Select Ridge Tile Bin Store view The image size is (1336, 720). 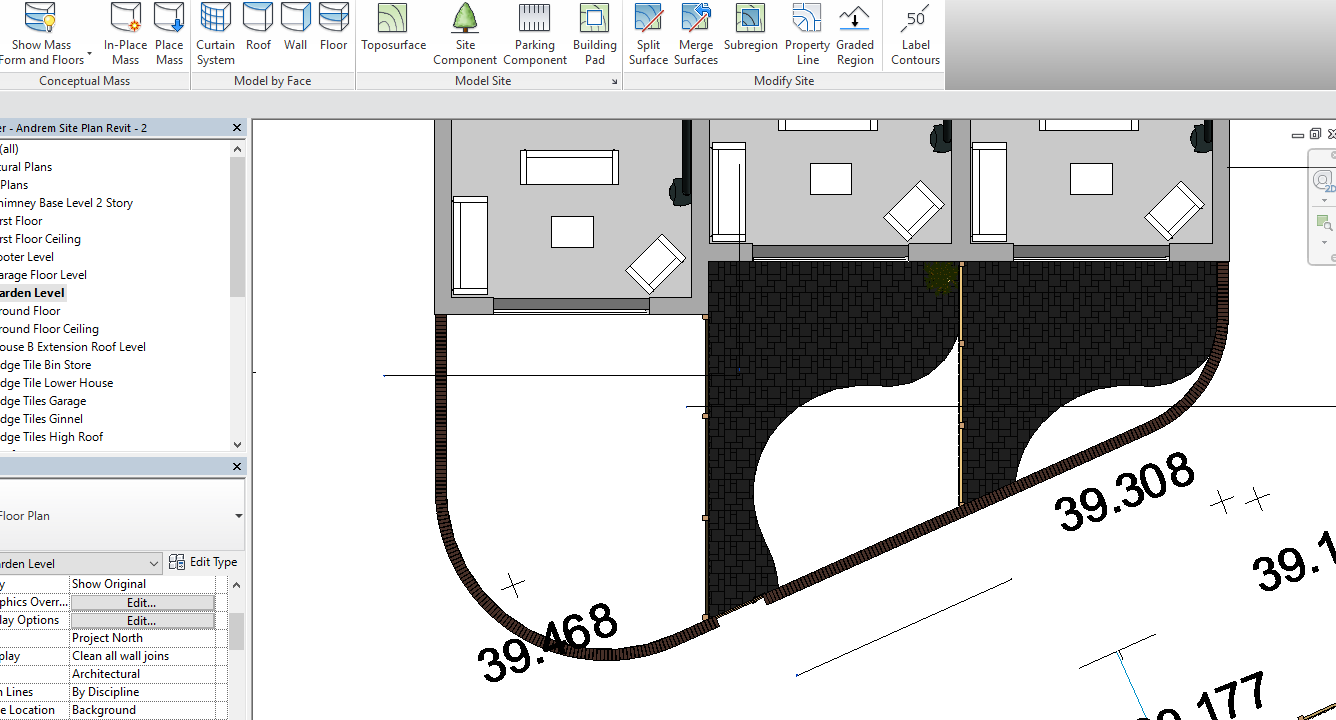point(45,365)
